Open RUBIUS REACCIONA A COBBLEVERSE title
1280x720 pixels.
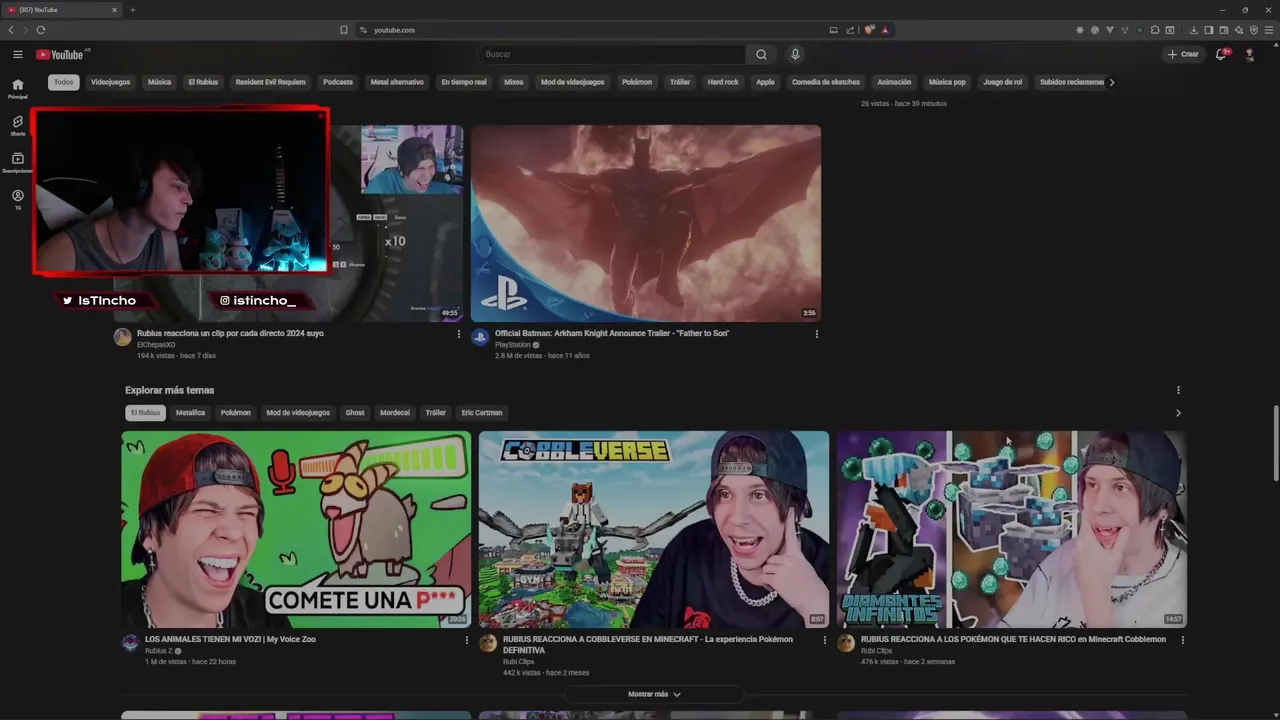[x=648, y=645]
